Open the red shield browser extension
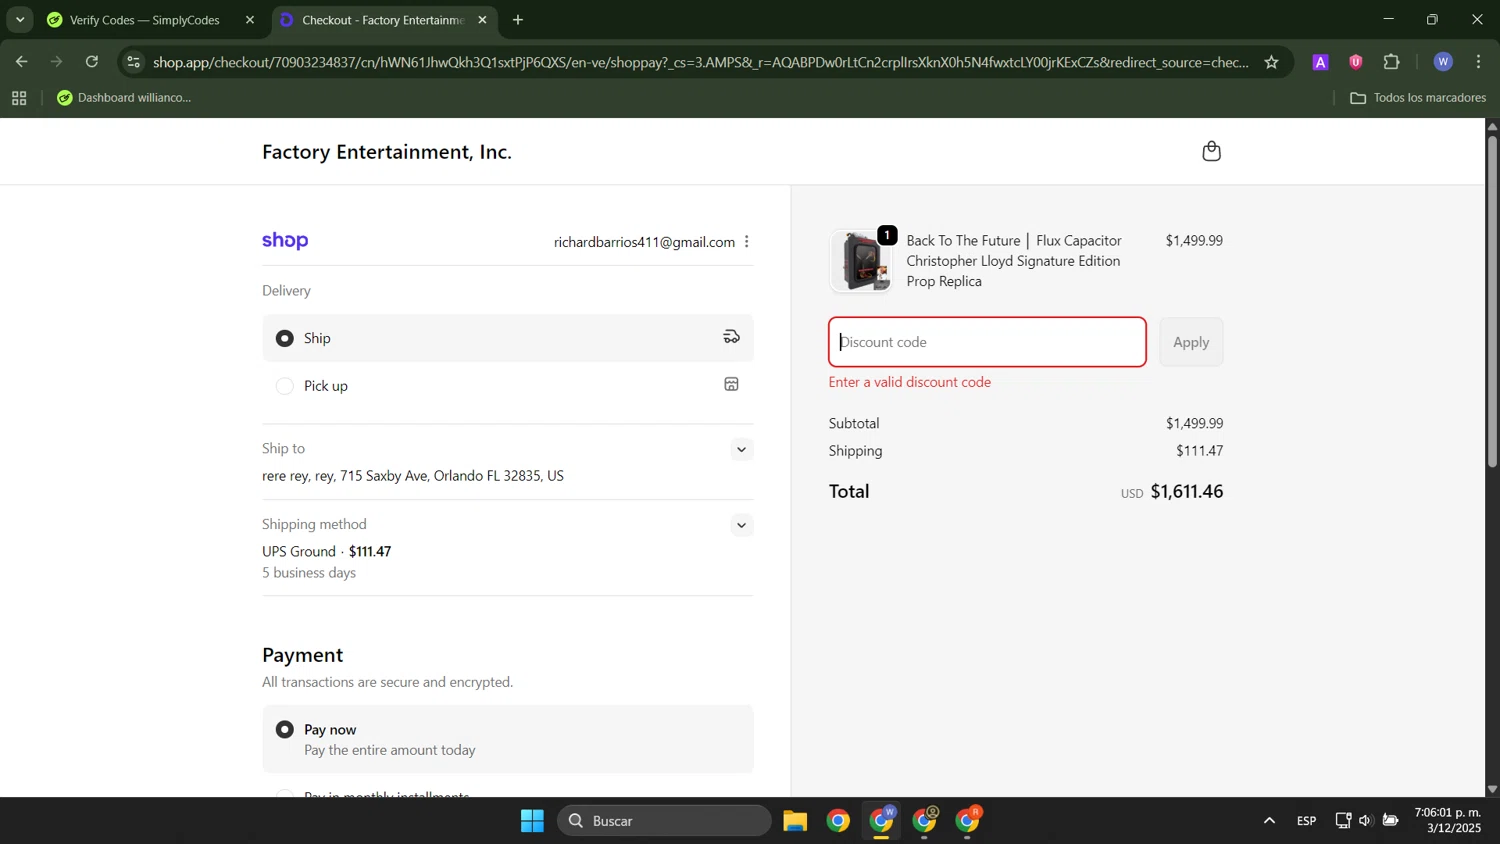 pos(1356,62)
